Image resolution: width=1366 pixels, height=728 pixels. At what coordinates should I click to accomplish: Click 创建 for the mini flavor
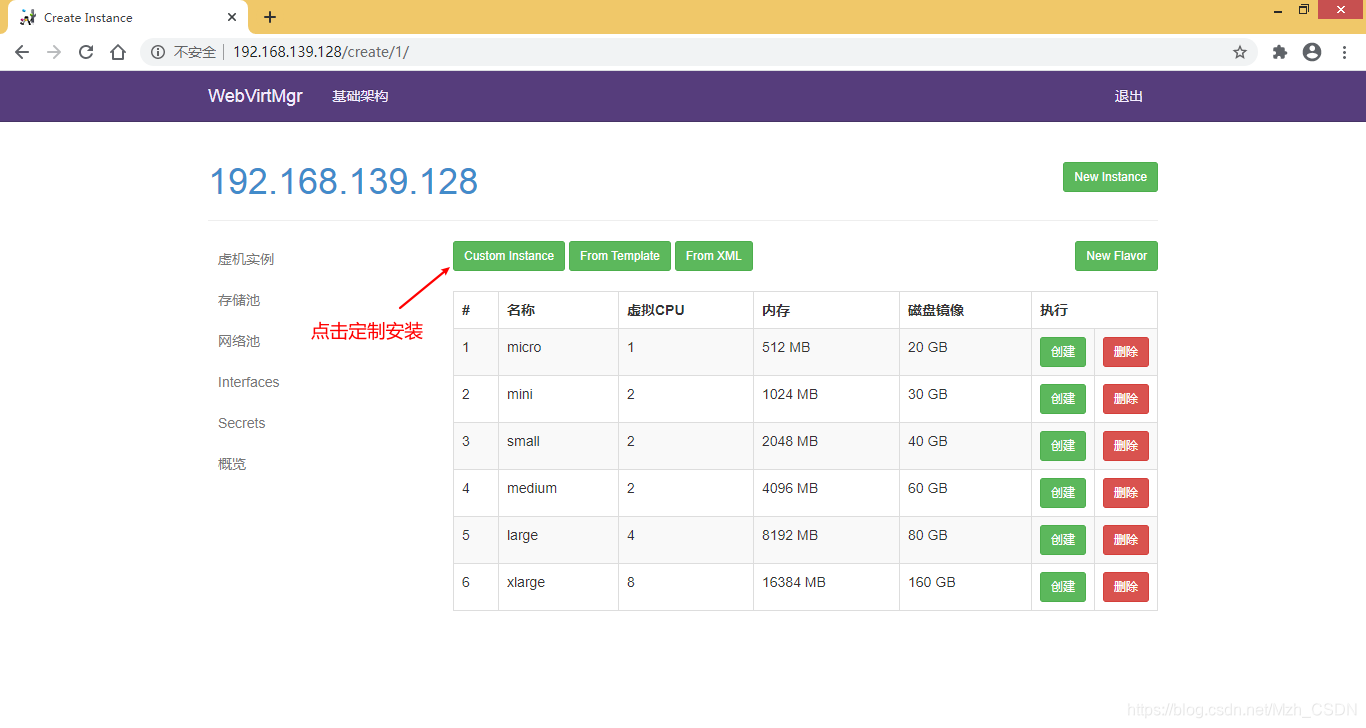tap(1063, 399)
